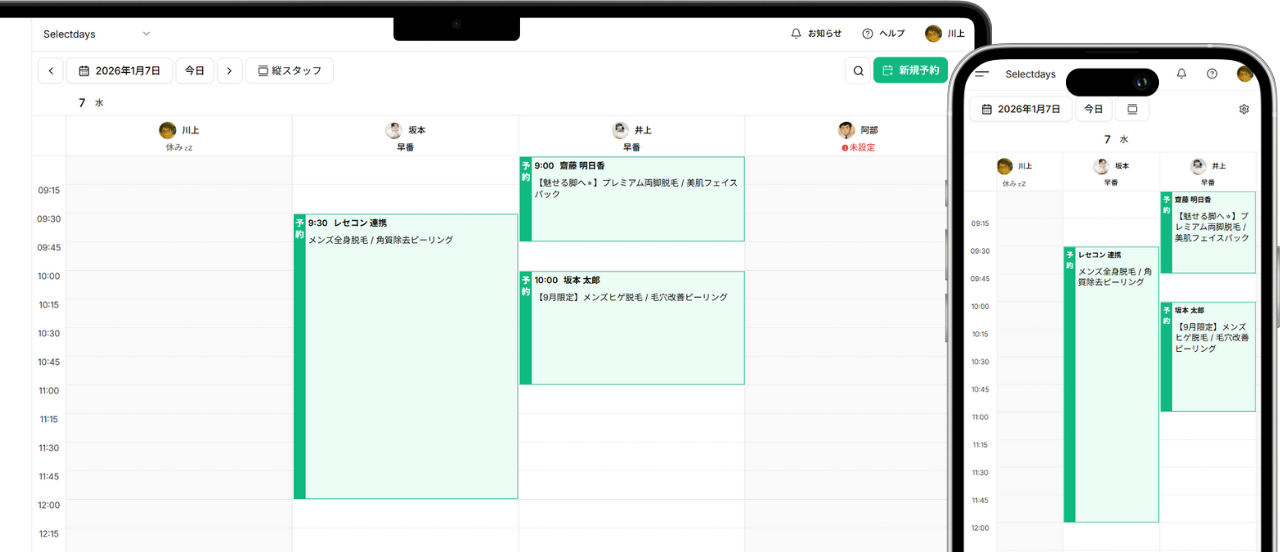This screenshot has height=552, width=1280.
Task: Toggle the staff view icon on the phone
Action: pos(1132,109)
